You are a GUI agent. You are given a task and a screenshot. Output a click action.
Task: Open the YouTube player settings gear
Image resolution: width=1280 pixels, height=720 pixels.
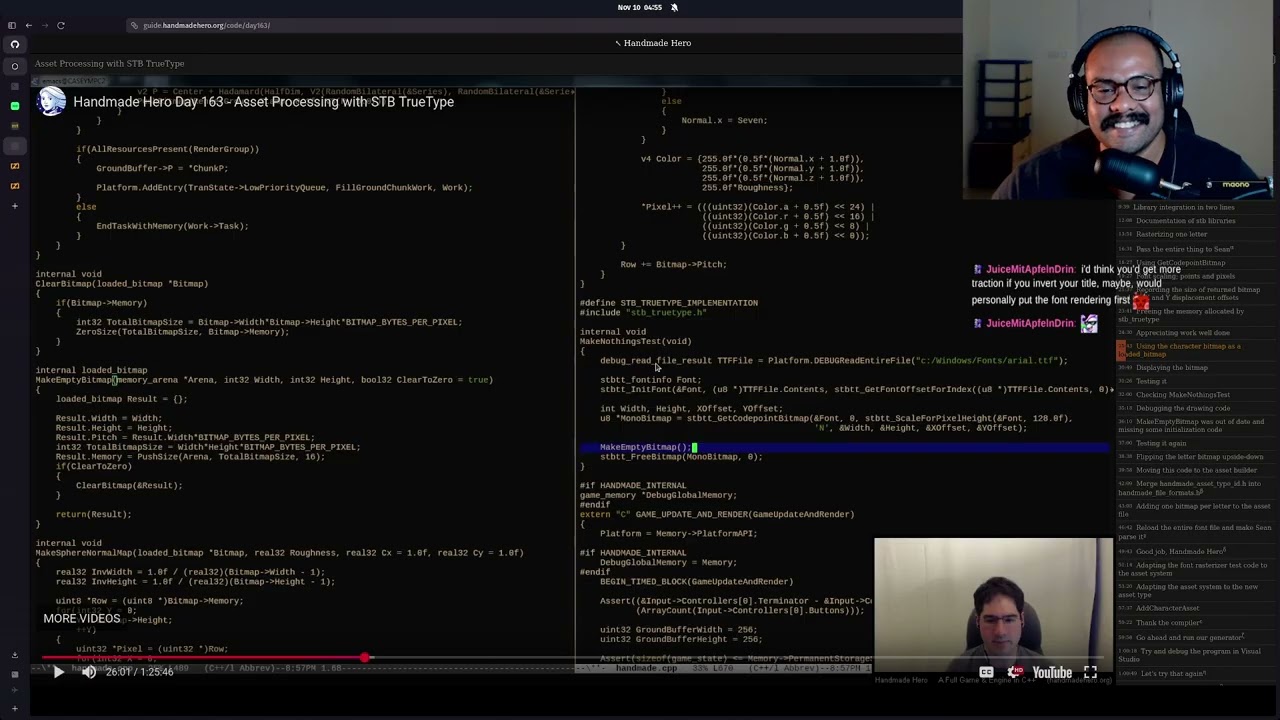tap(1016, 673)
